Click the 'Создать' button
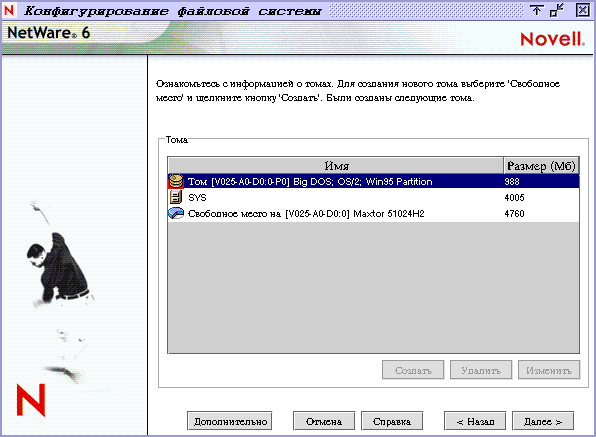596x437 pixels. click(x=413, y=370)
